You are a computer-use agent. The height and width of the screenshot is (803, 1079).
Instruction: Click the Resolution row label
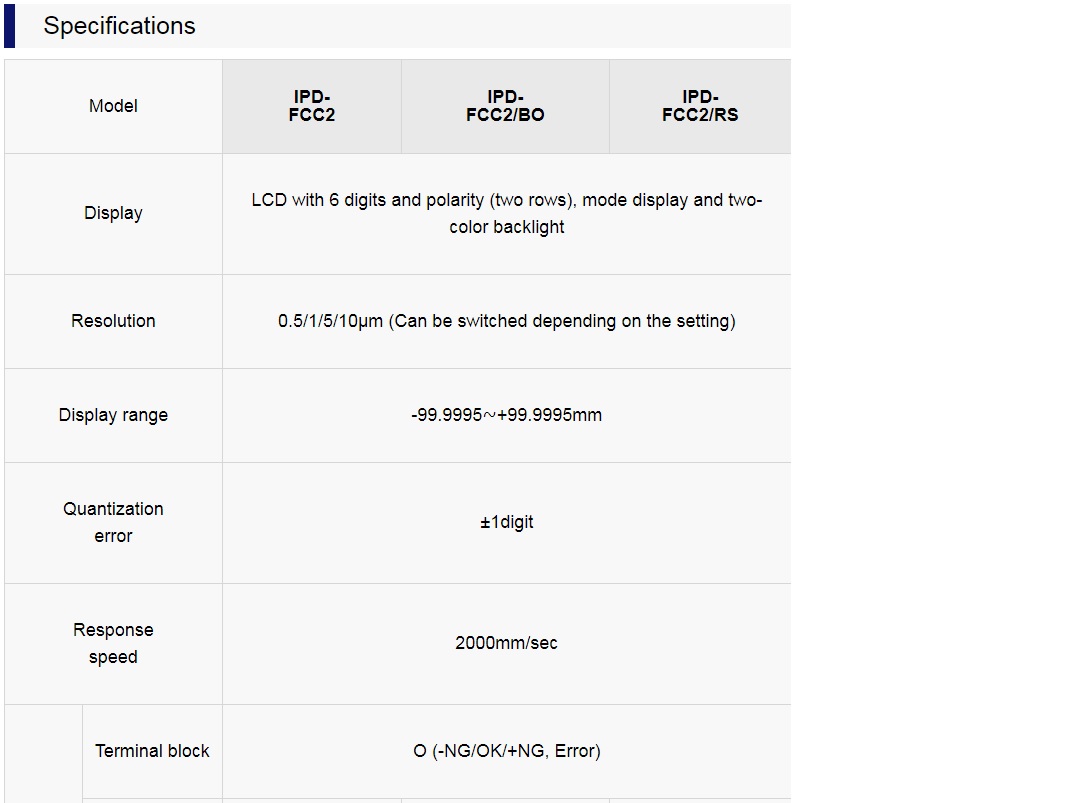(114, 321)
